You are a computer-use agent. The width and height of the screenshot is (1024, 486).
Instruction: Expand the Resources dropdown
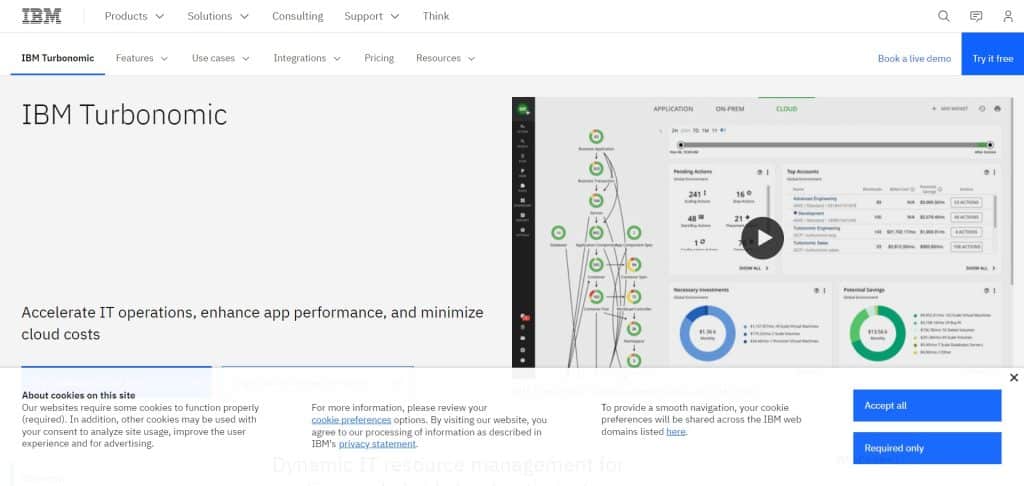point(445,58)
